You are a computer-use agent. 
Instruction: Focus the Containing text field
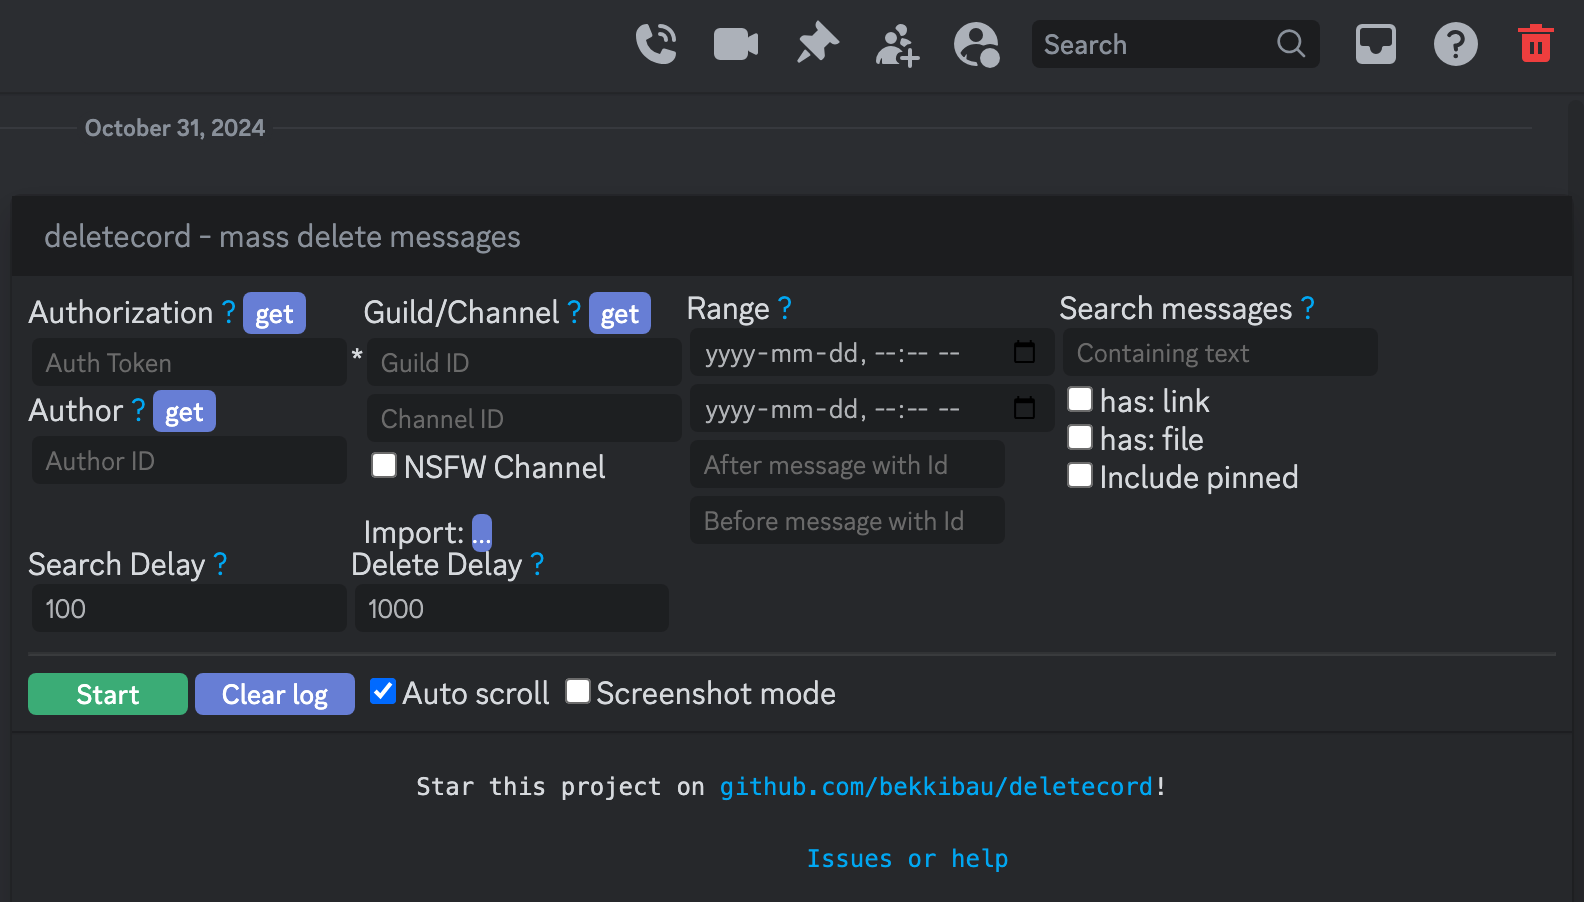pyautogui.click(x=1220, y=352)
